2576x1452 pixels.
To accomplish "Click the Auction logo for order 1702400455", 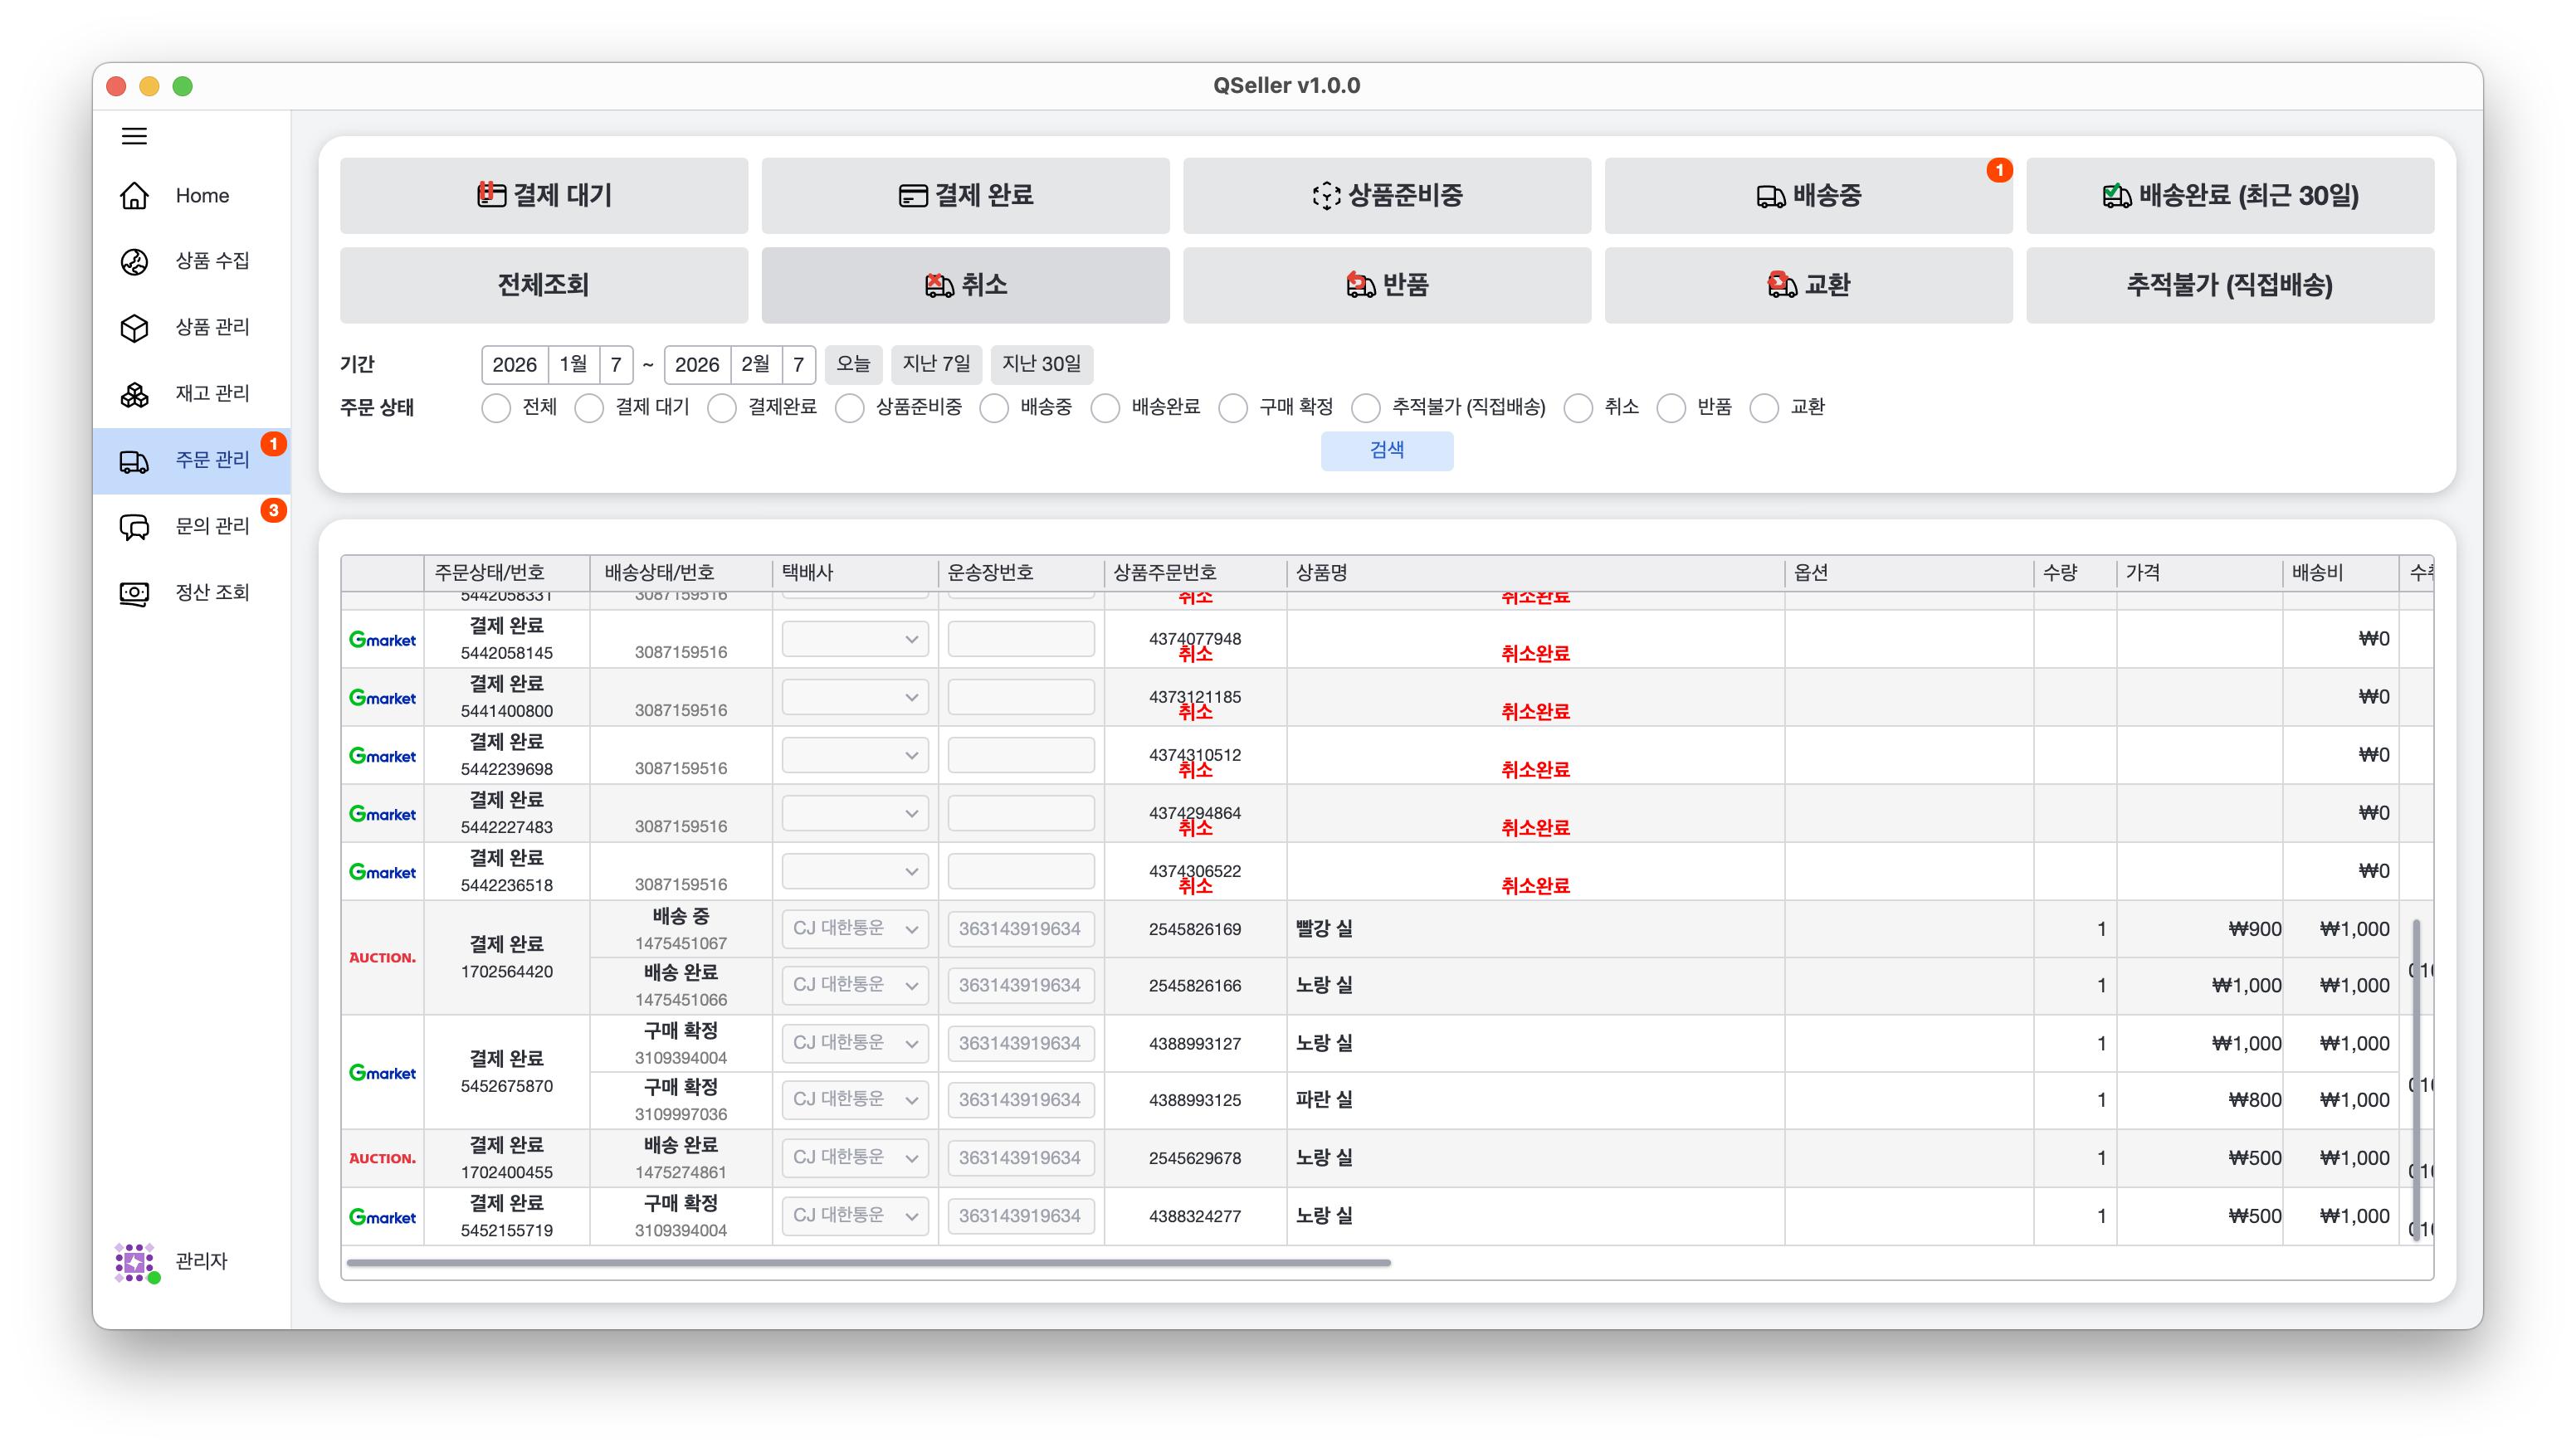I will pos(382,1158).
